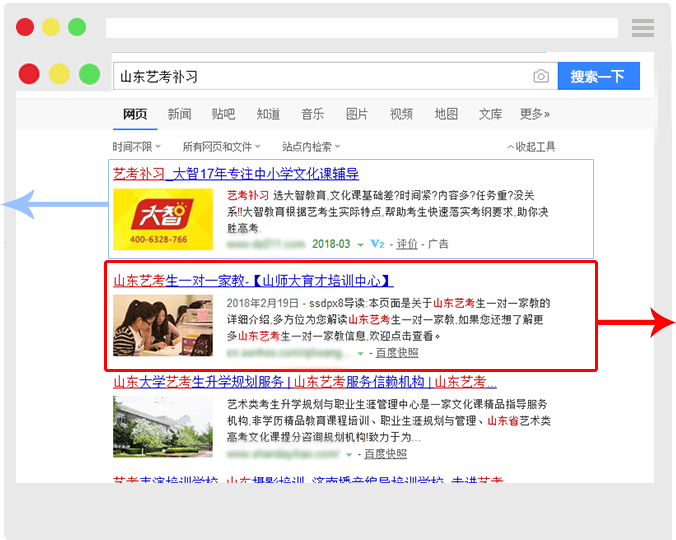Image resolution: width=676 pixels, height=540 pixels.
Task: Open the 山东大学艺考生升学规划服务 result link
Action: click(305, 382)
